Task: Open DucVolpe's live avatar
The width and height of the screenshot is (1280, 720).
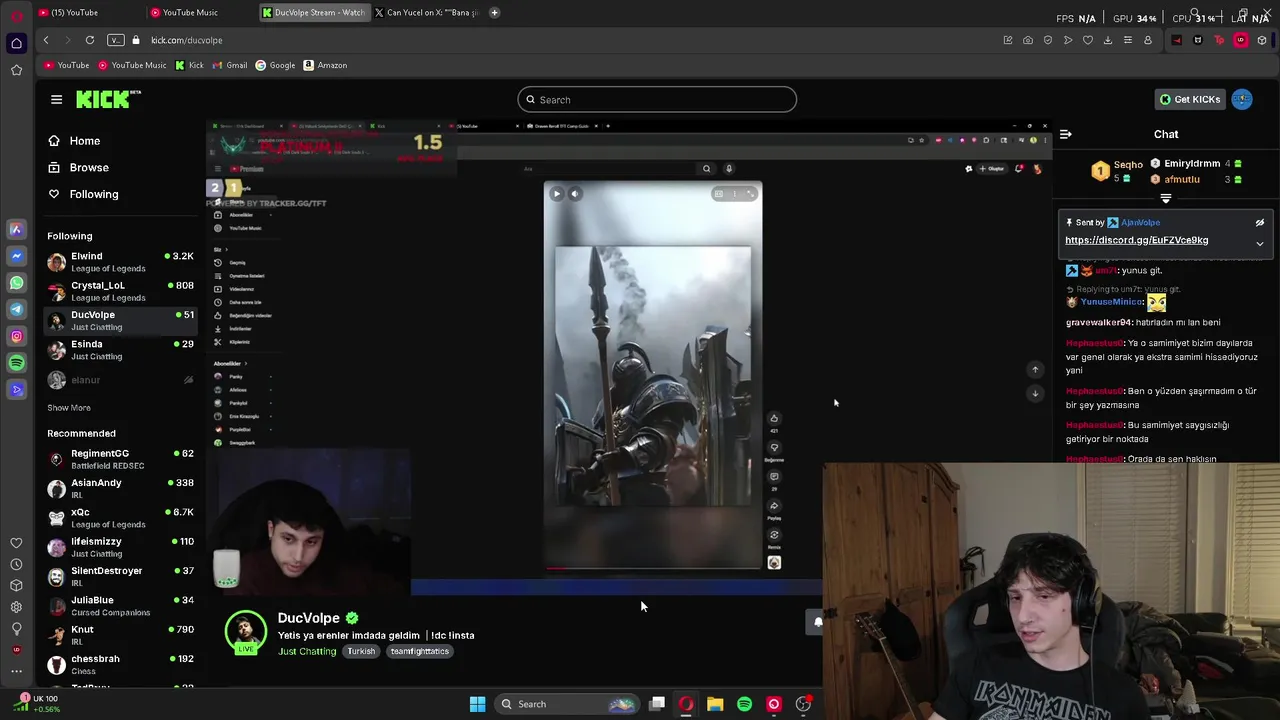Action: 245,632
